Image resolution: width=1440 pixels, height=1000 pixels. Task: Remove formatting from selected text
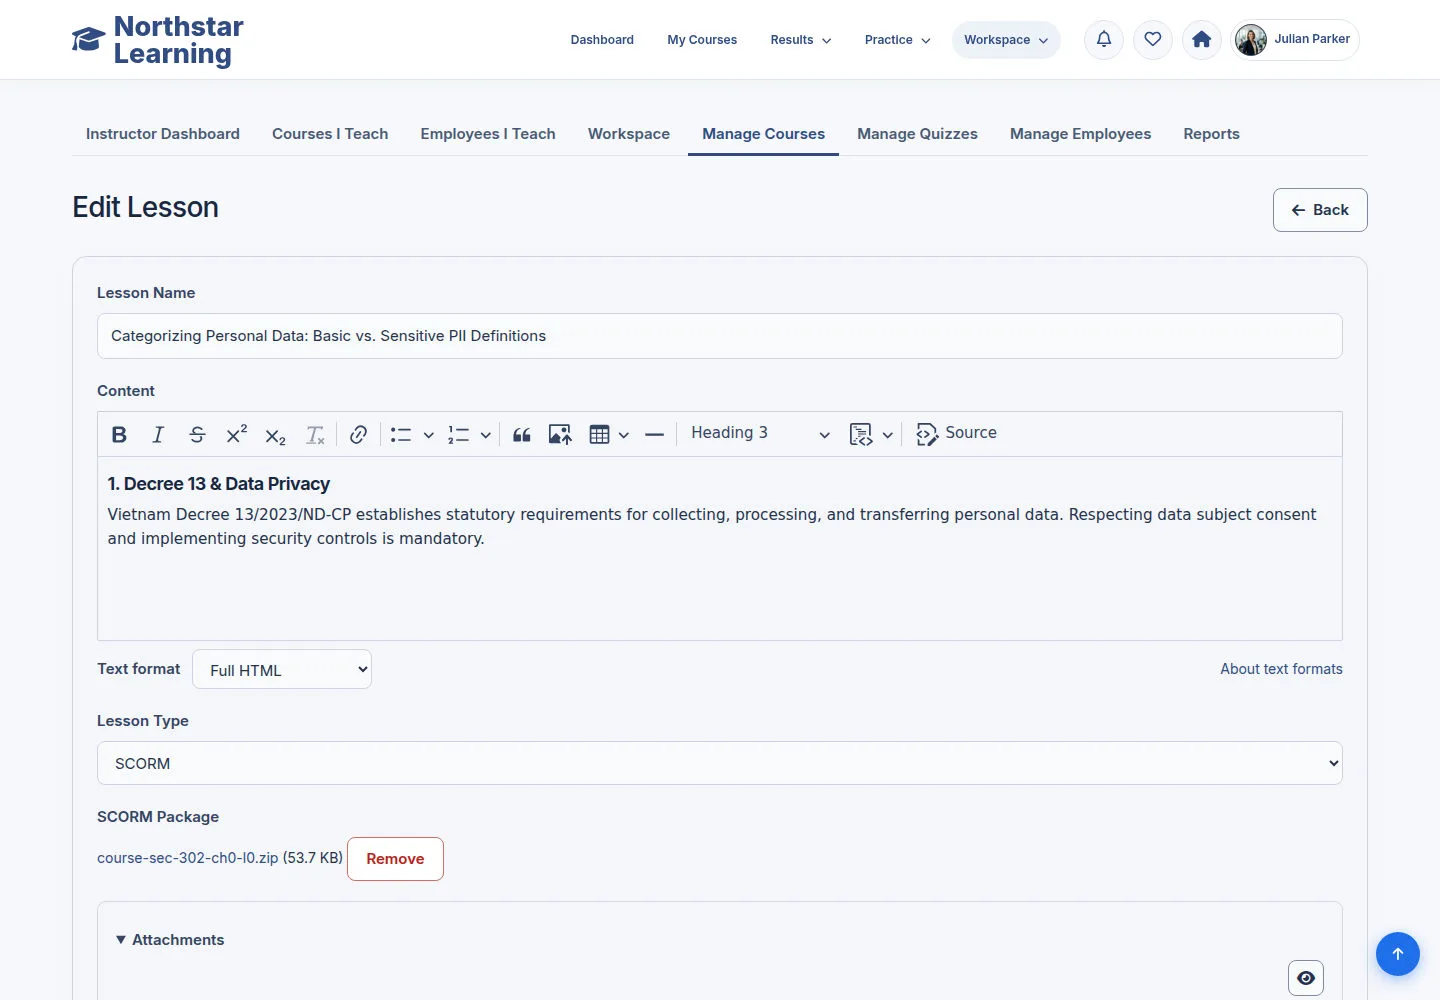click(315, 434)
